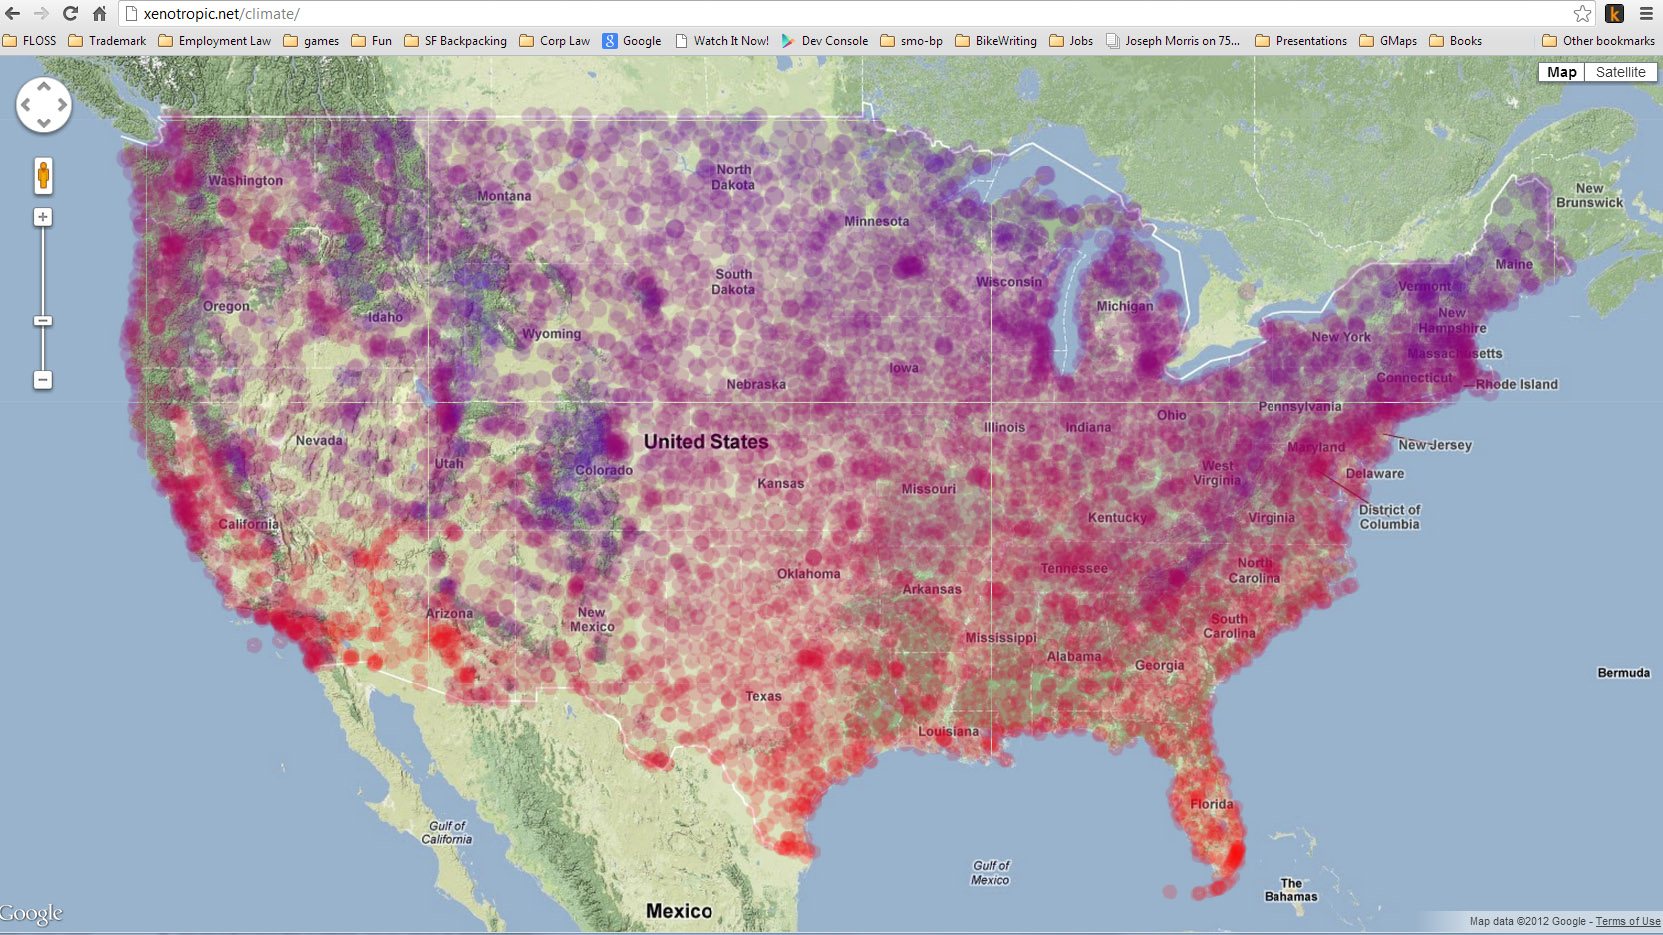This screenshot has height=935, width=1663.
Task: Click the Florida label on the map
Action: pyautogui.click(x=1211, y=804)
